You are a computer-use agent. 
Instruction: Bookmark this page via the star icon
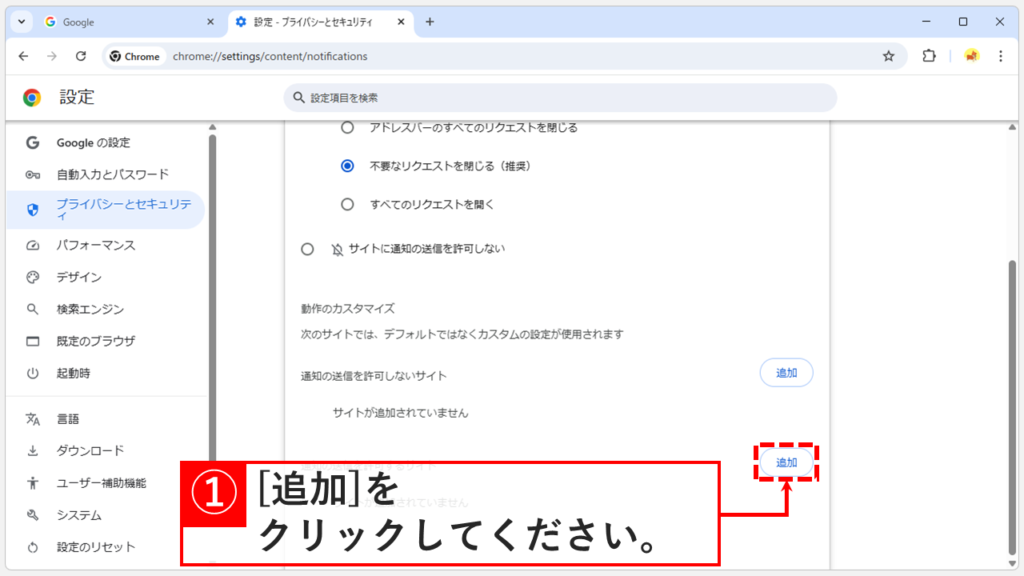point(888,56)
